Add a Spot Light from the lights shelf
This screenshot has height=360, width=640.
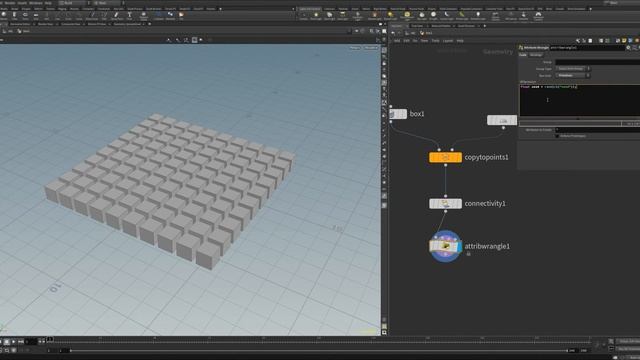330,16
